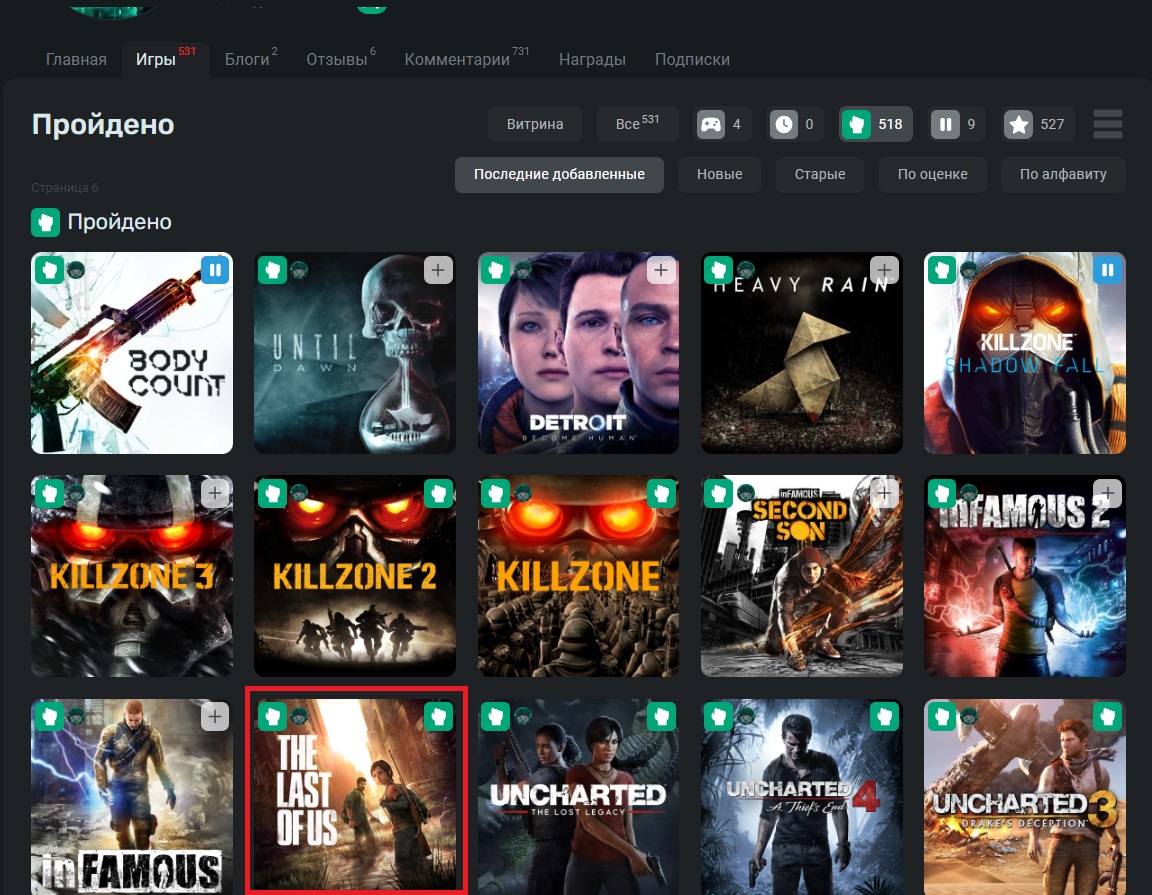
Task: Open the Главная profile tab
Action: point(76,60)
